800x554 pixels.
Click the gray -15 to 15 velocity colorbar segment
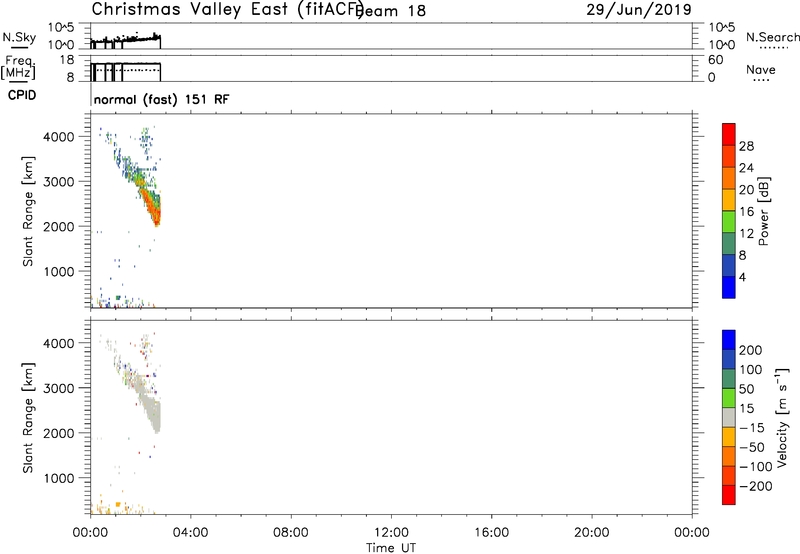click(729, 417)
